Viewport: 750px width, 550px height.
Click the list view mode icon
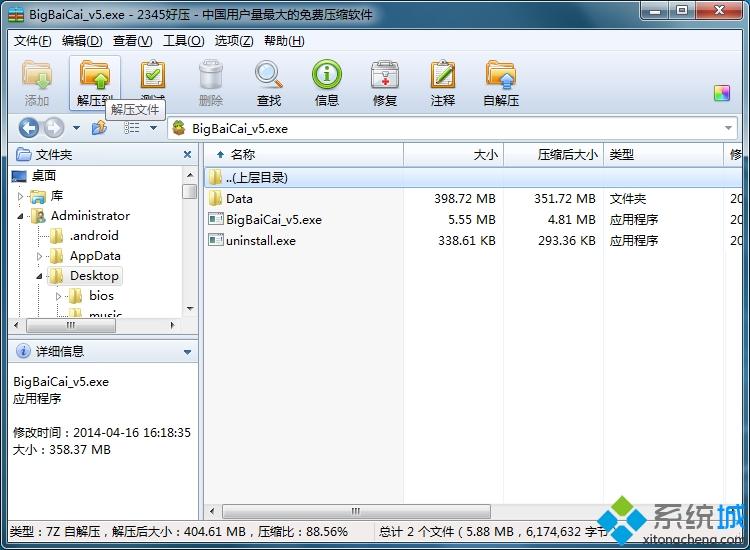(132, 128)
